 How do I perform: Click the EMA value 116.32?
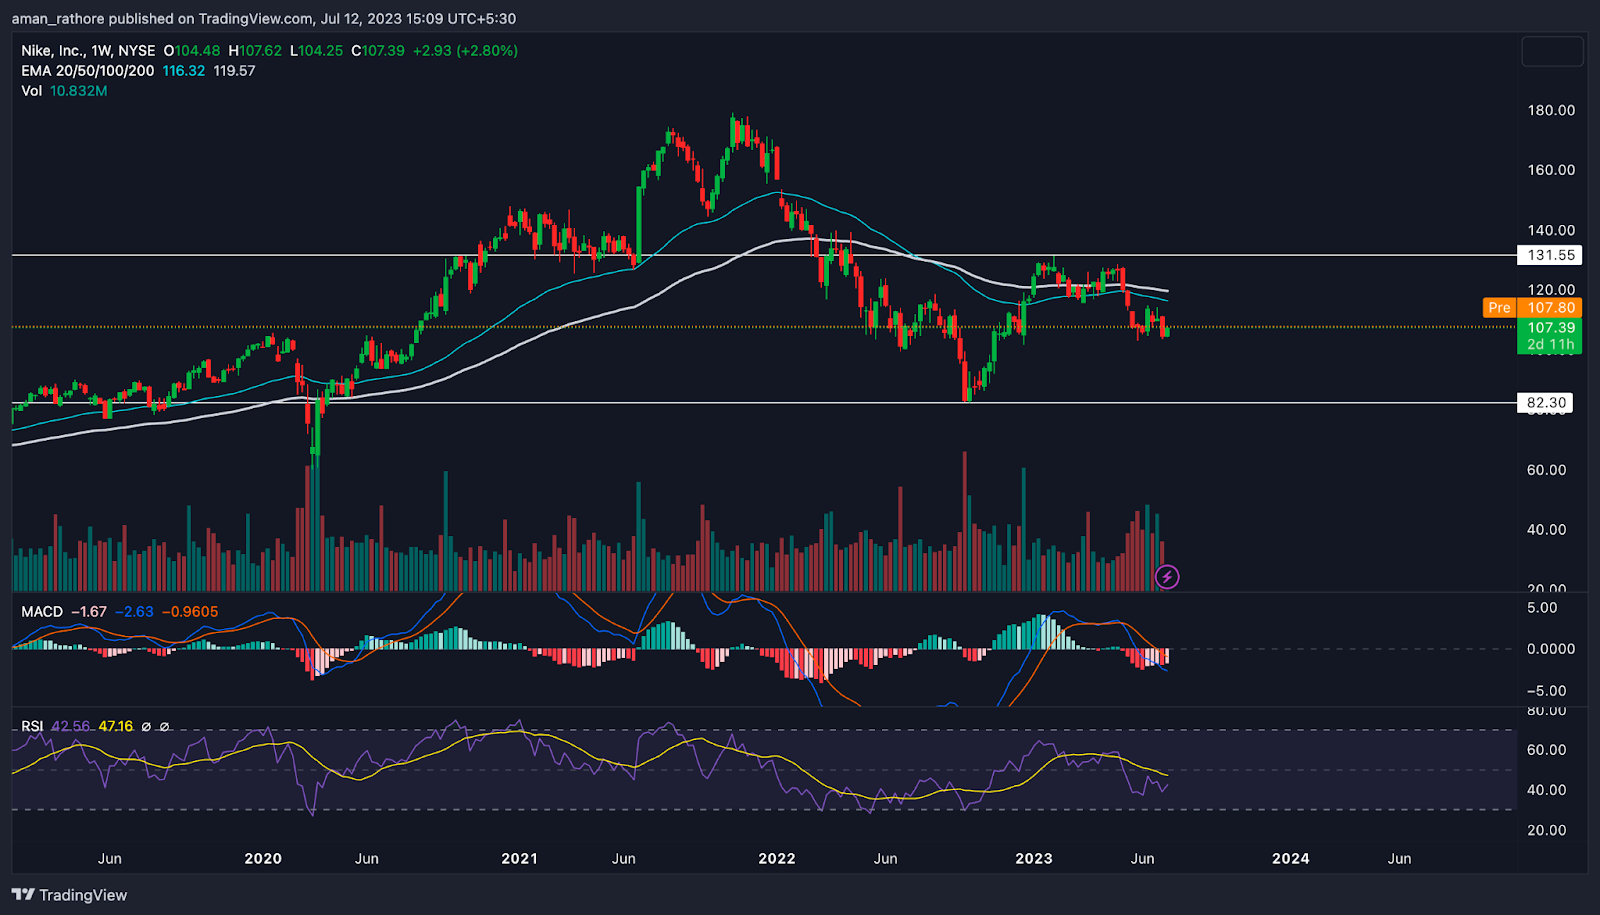(184, 71)
